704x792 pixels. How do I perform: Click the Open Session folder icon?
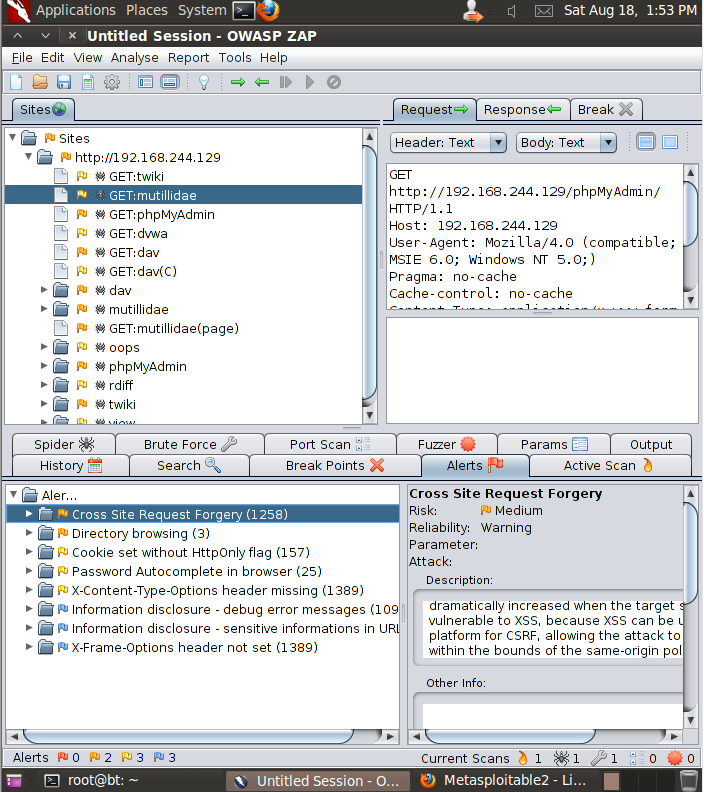(40, 82)
